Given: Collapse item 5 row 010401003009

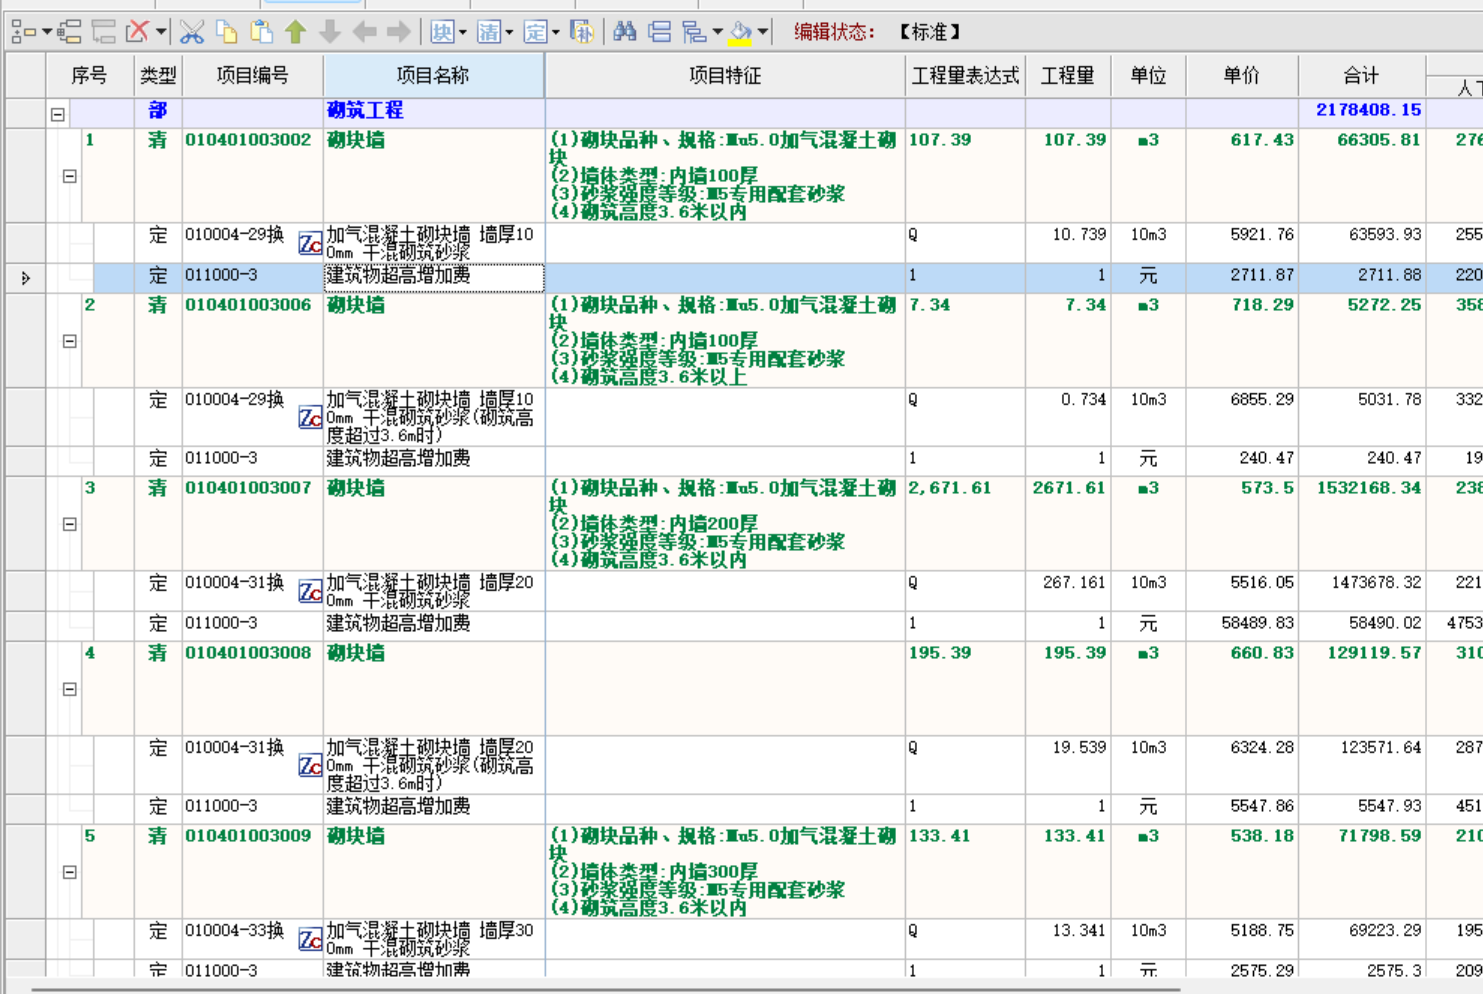Looking at the screenshot, I should [x=70, y=872].
